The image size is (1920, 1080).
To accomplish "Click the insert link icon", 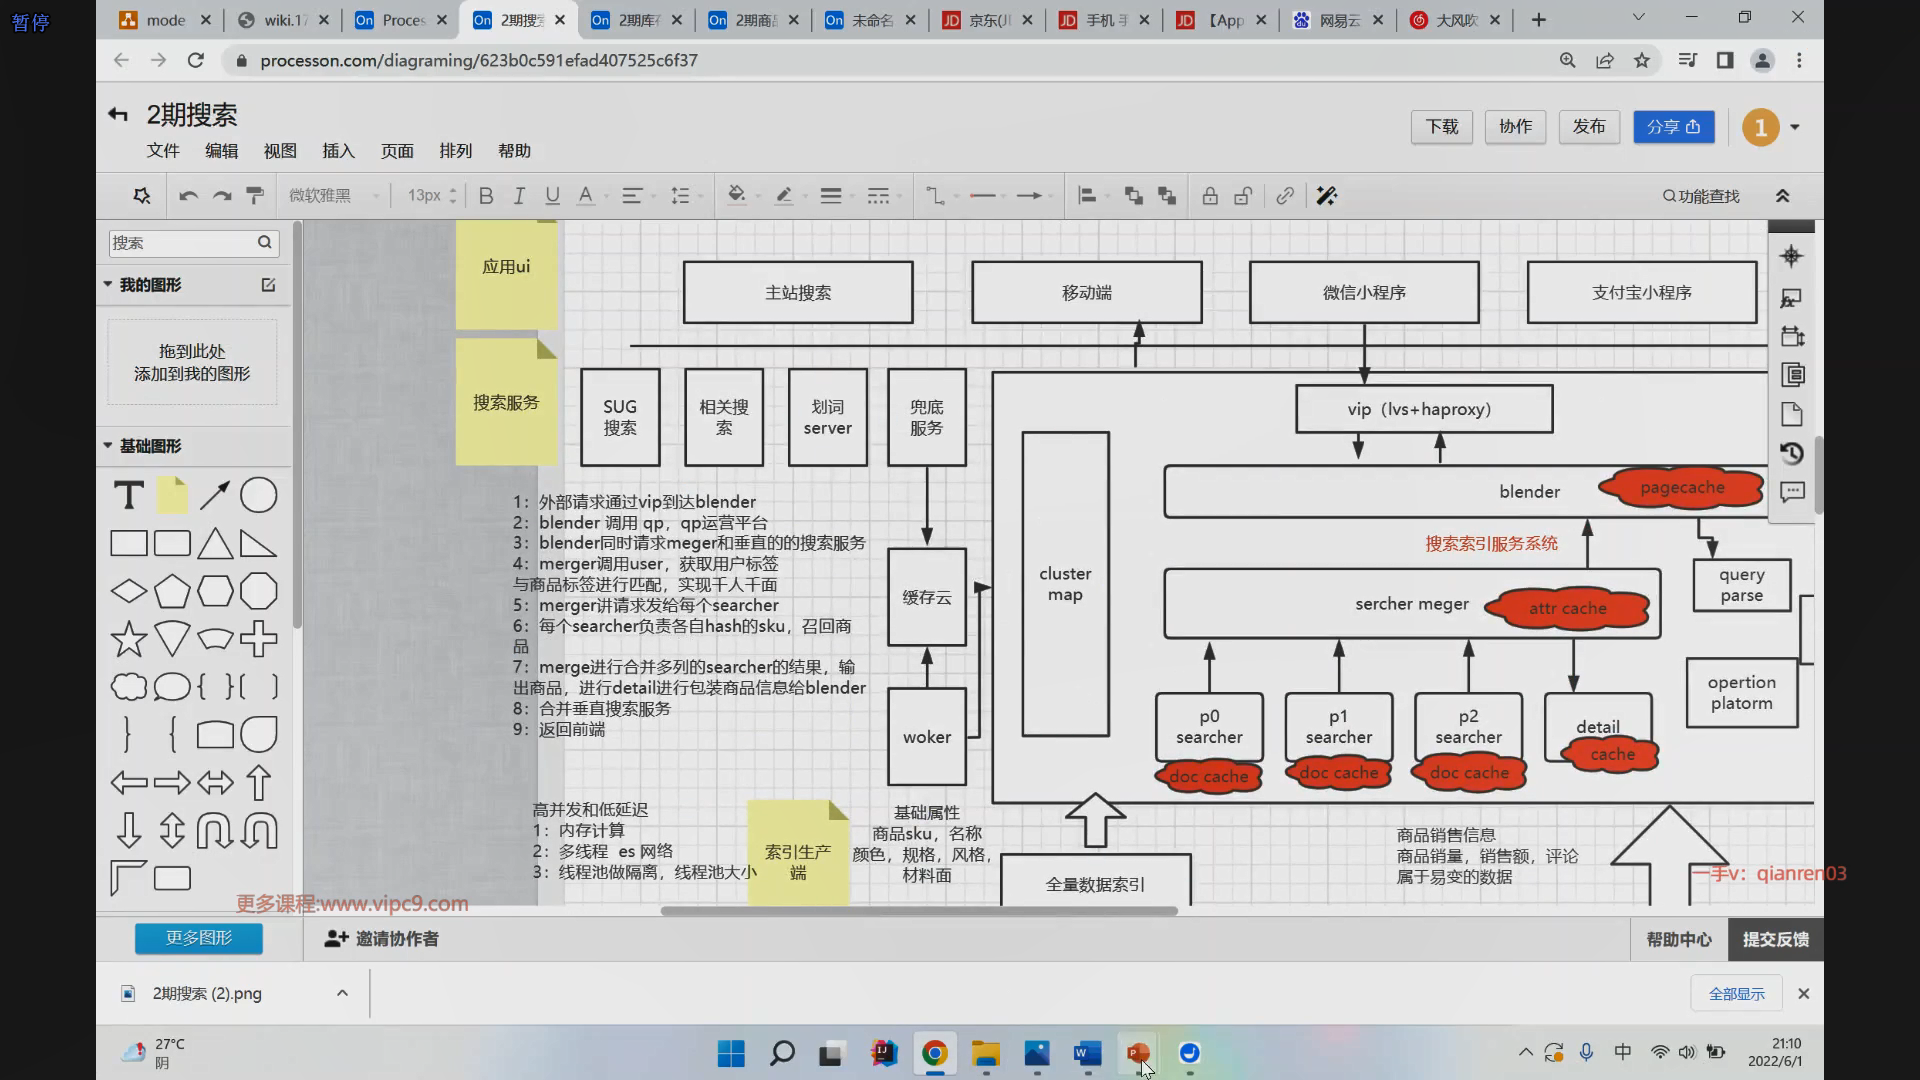I will 1285,196.
